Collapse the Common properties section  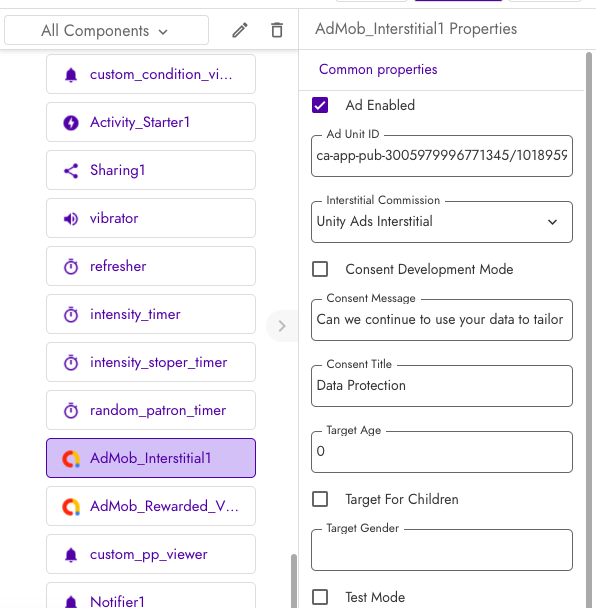(378, 69)
